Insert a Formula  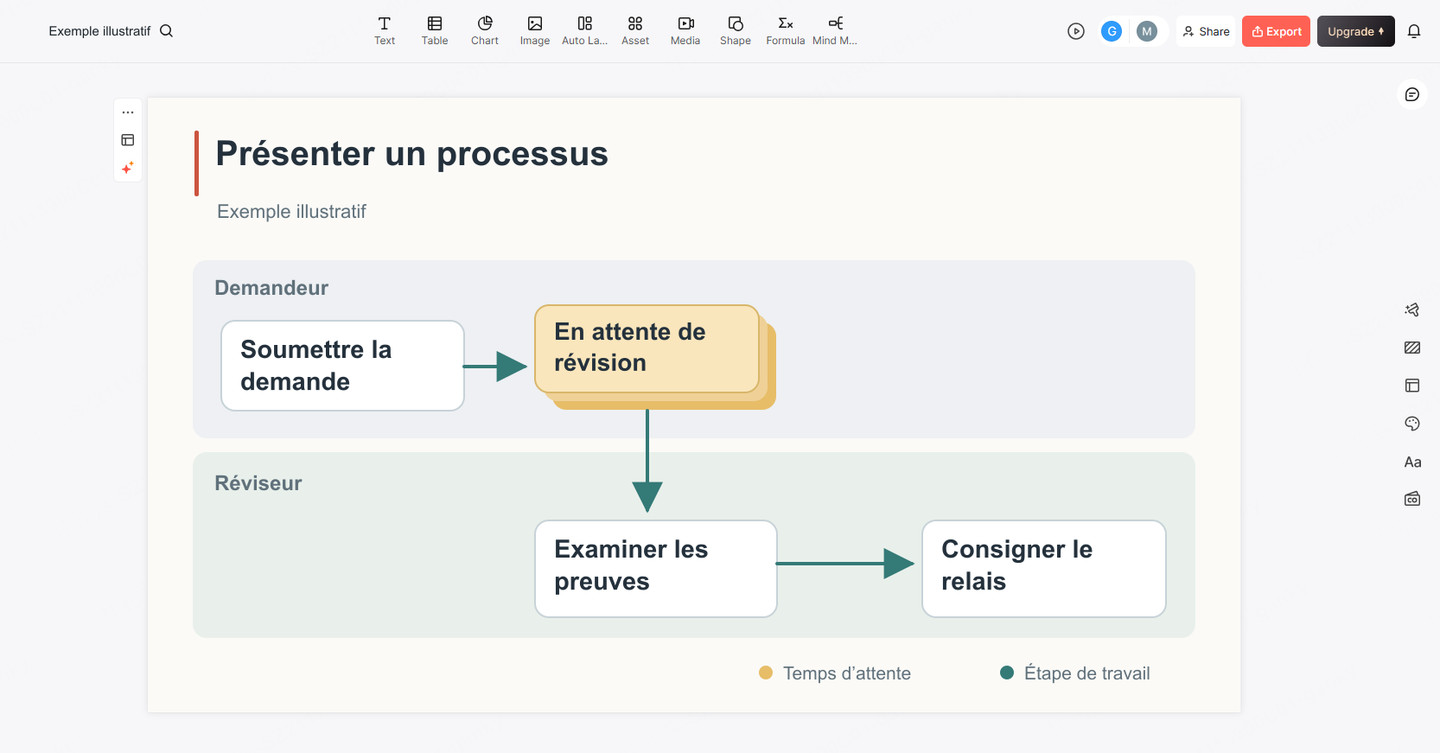pyautogui.click(x=785, y=30)
